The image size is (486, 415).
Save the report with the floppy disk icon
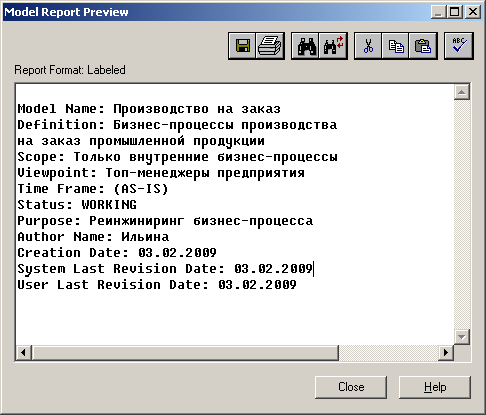[242, 46]
